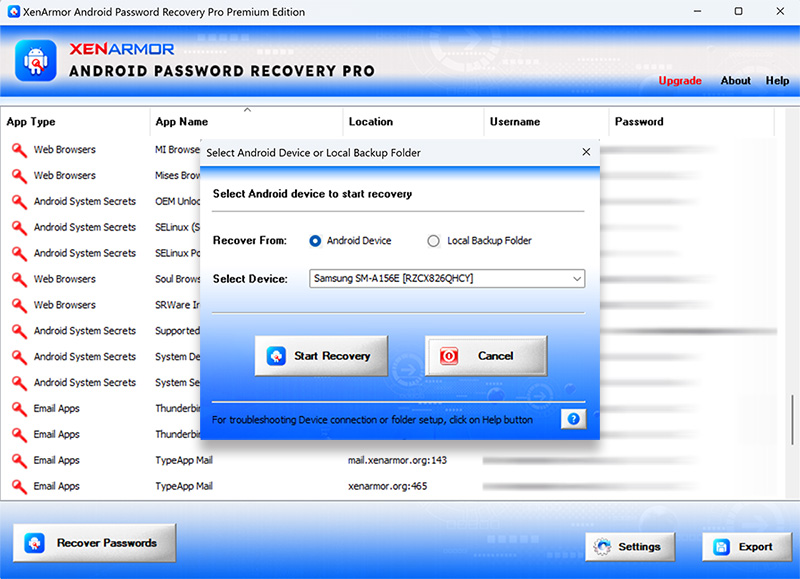
Task: Click the red Upgrade link
Action: tap(679, 81)
